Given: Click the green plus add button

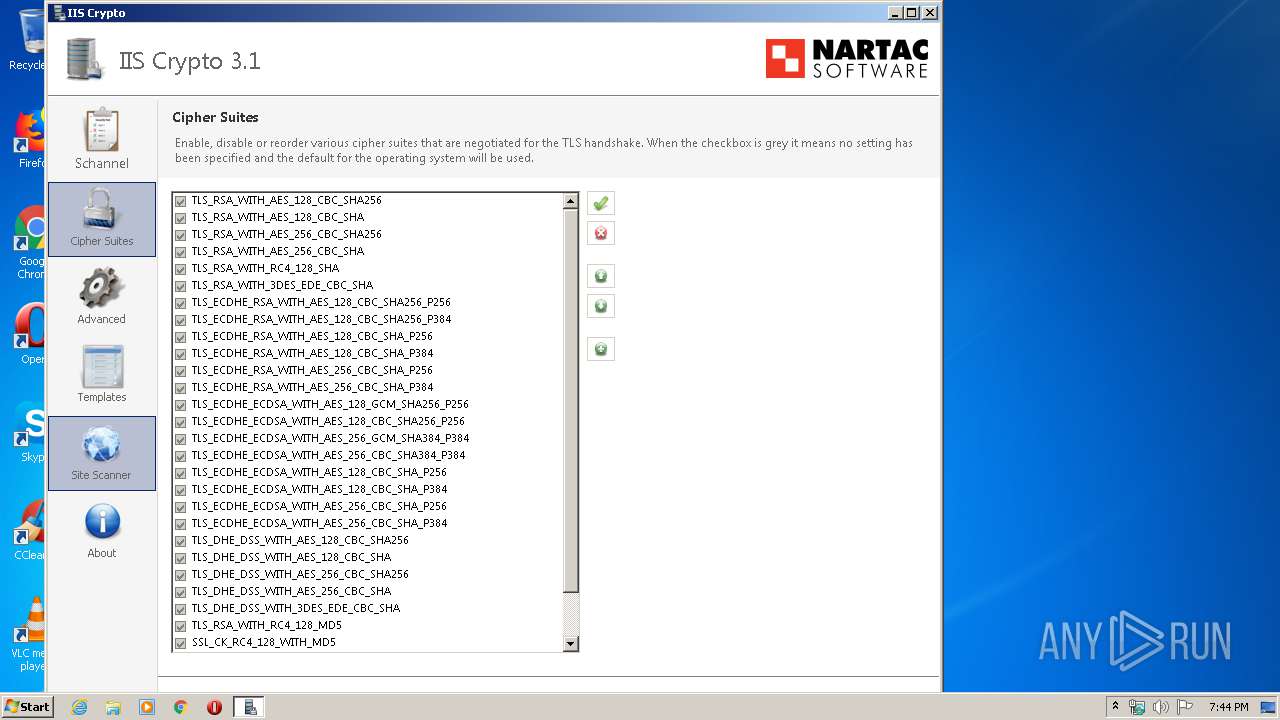Looking at the screenshot, I should (x=601, y=349).
